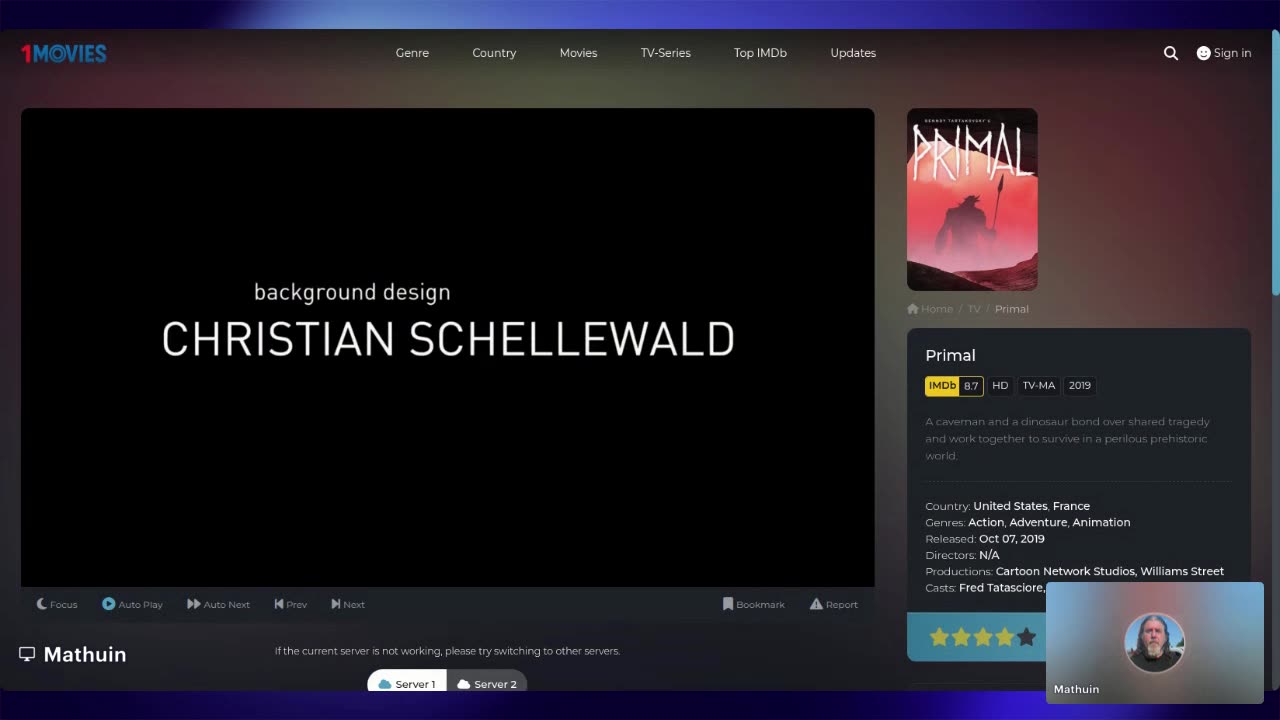This screenshot has height=720, width=1280.
Task: Rate the show three stars
Action: coord(983,637)
